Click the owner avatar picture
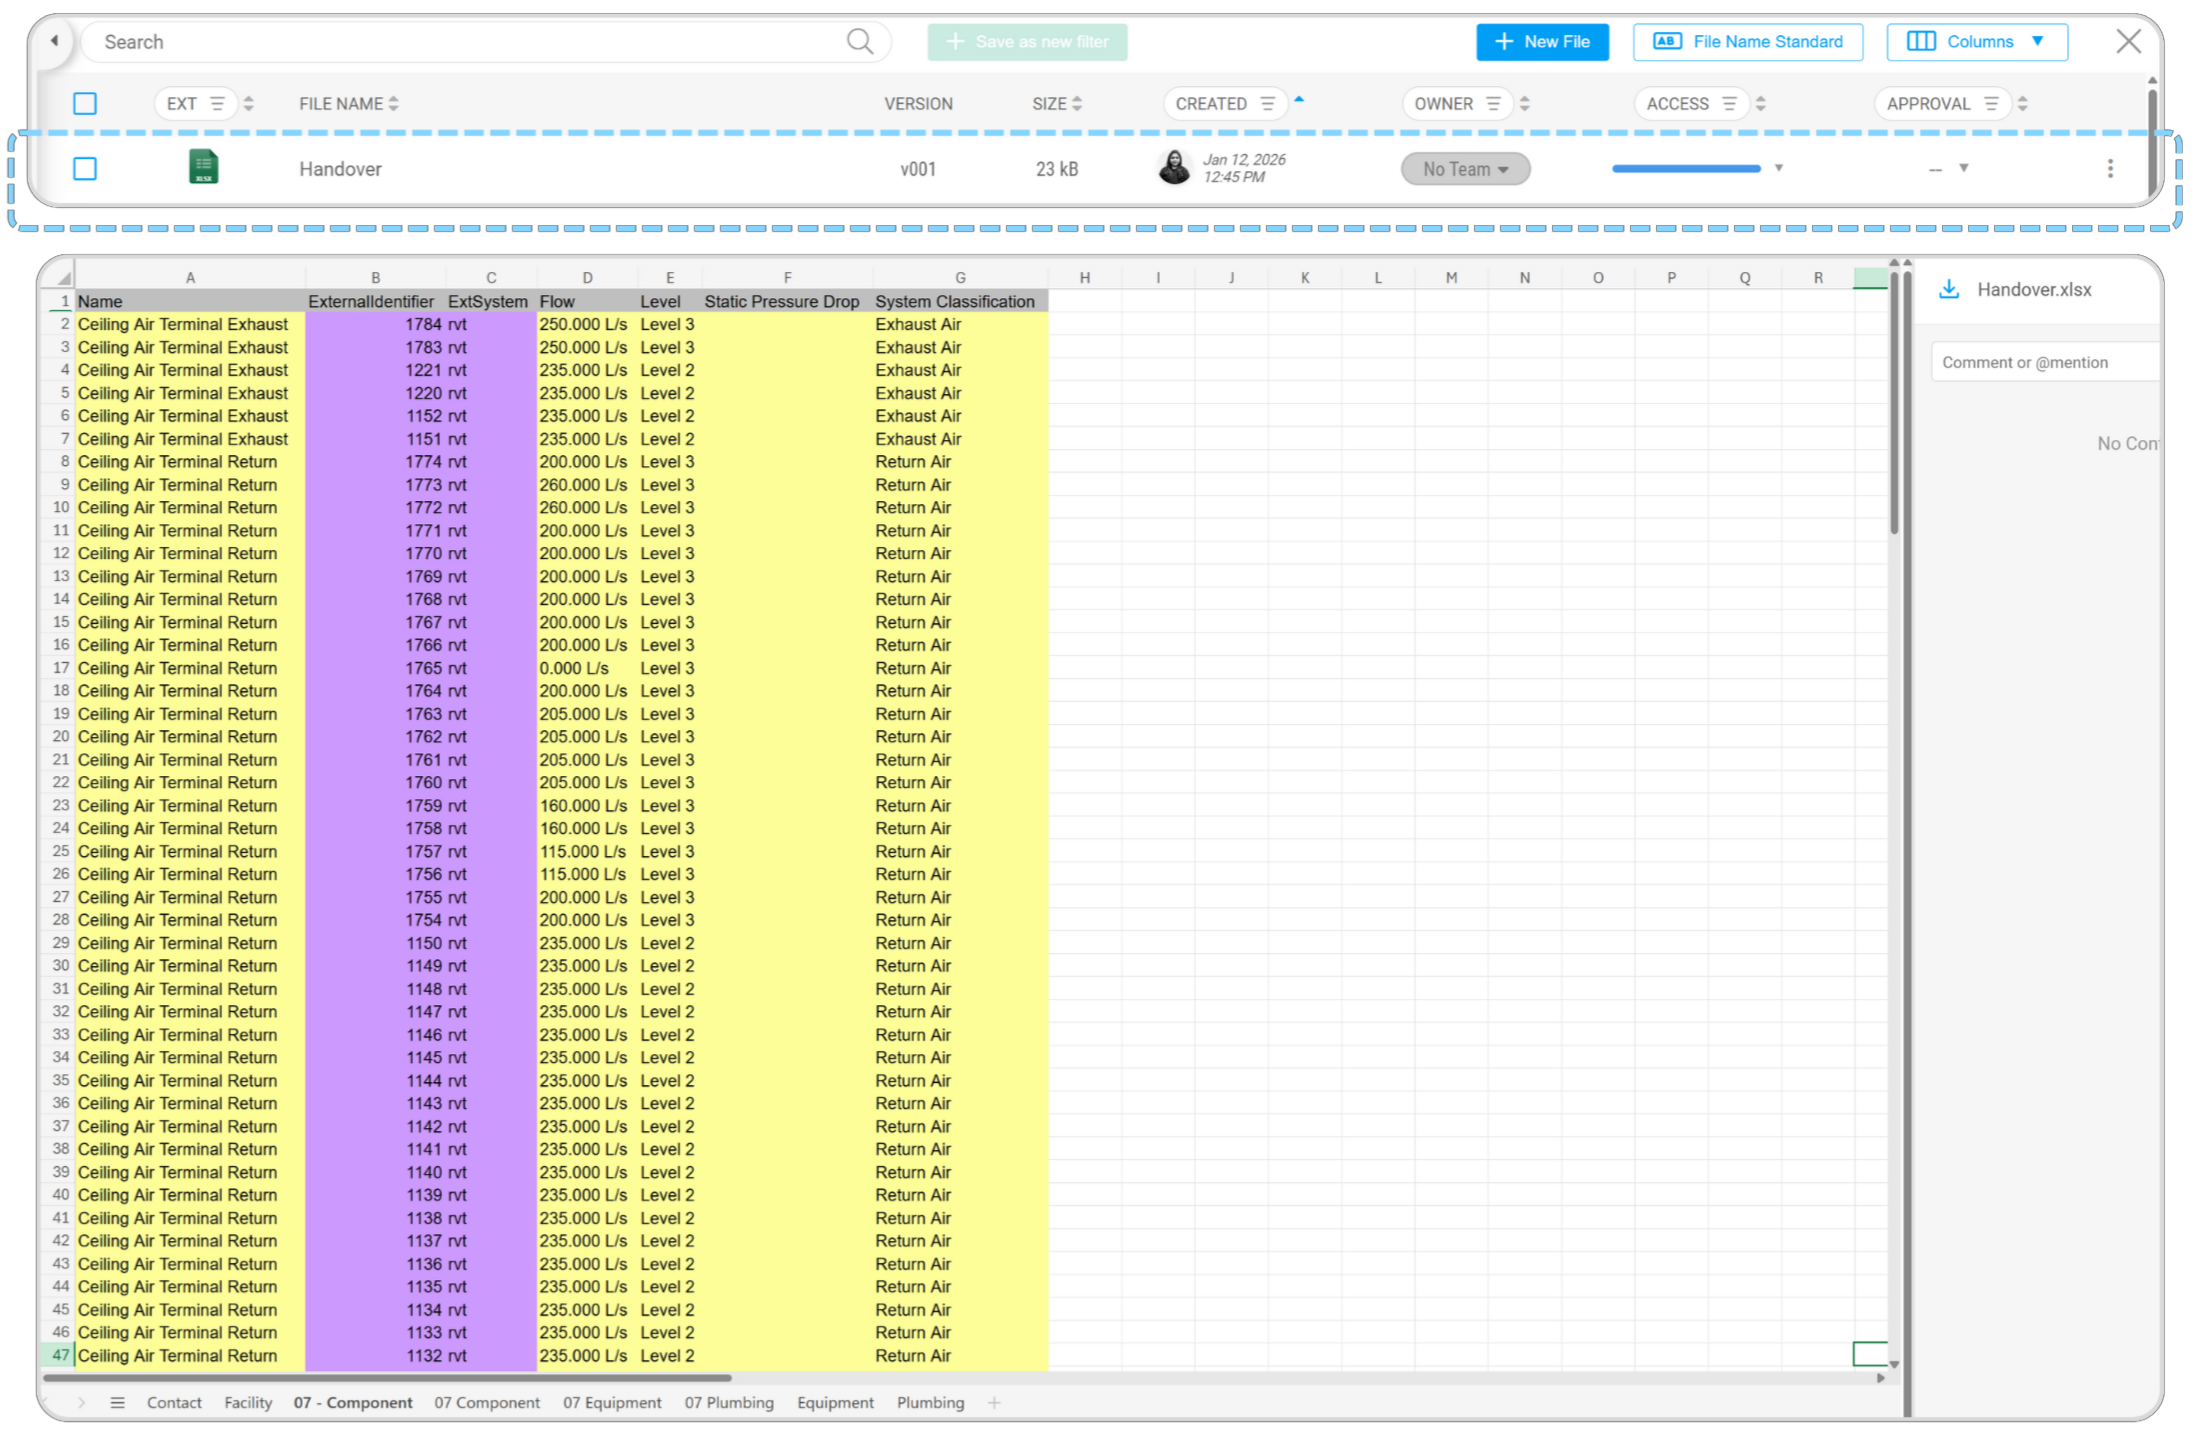 pos(1174,168)
